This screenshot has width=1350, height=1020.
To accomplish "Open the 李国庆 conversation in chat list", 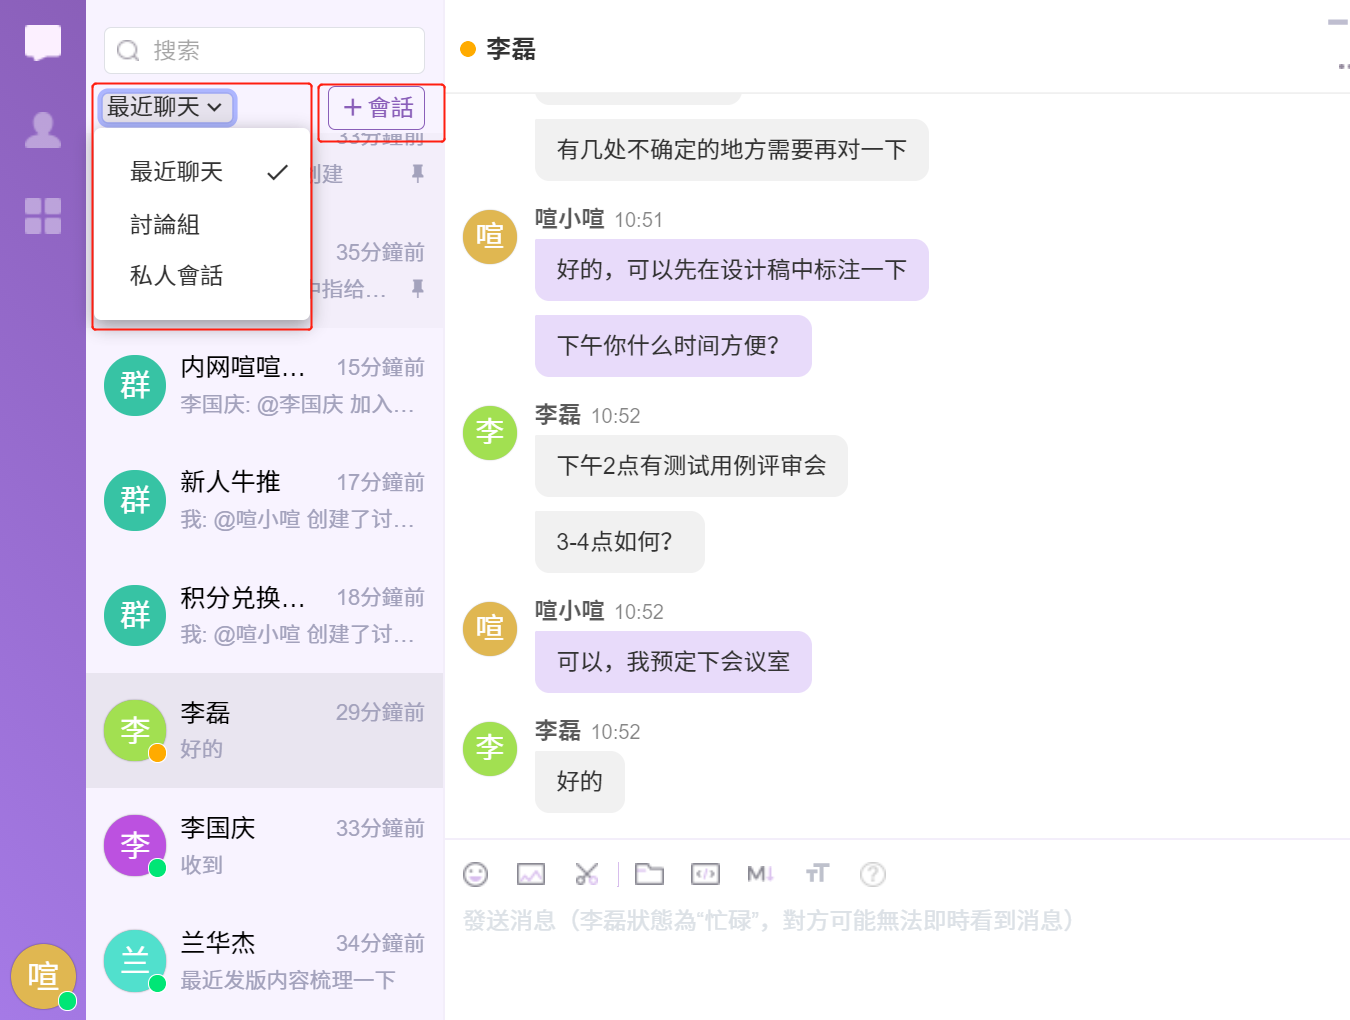I will [x=265, y=846].
